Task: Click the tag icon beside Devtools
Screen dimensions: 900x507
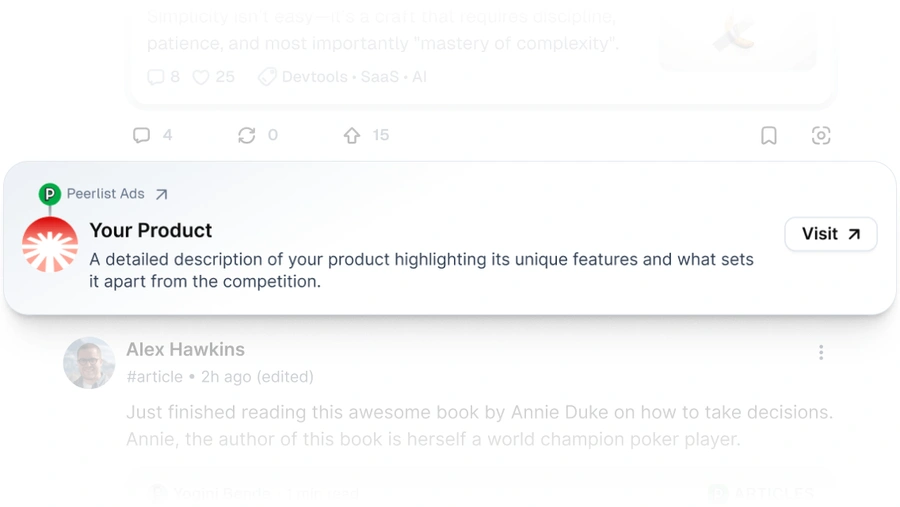Action: coord(266,77)
